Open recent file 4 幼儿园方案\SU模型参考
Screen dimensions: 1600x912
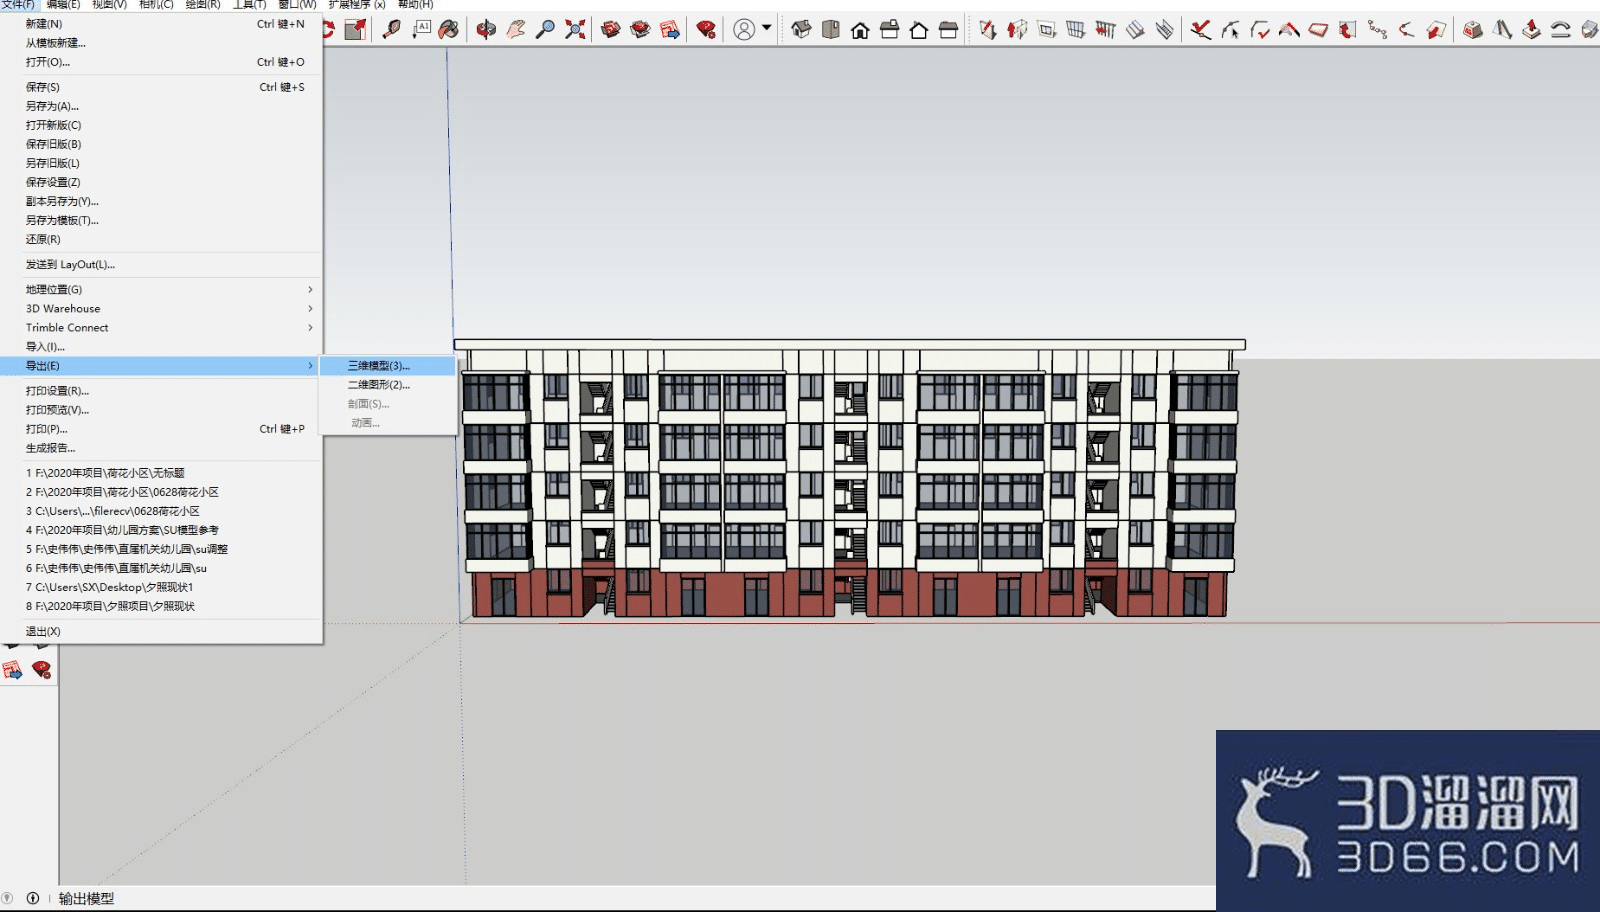coord(161,530)
